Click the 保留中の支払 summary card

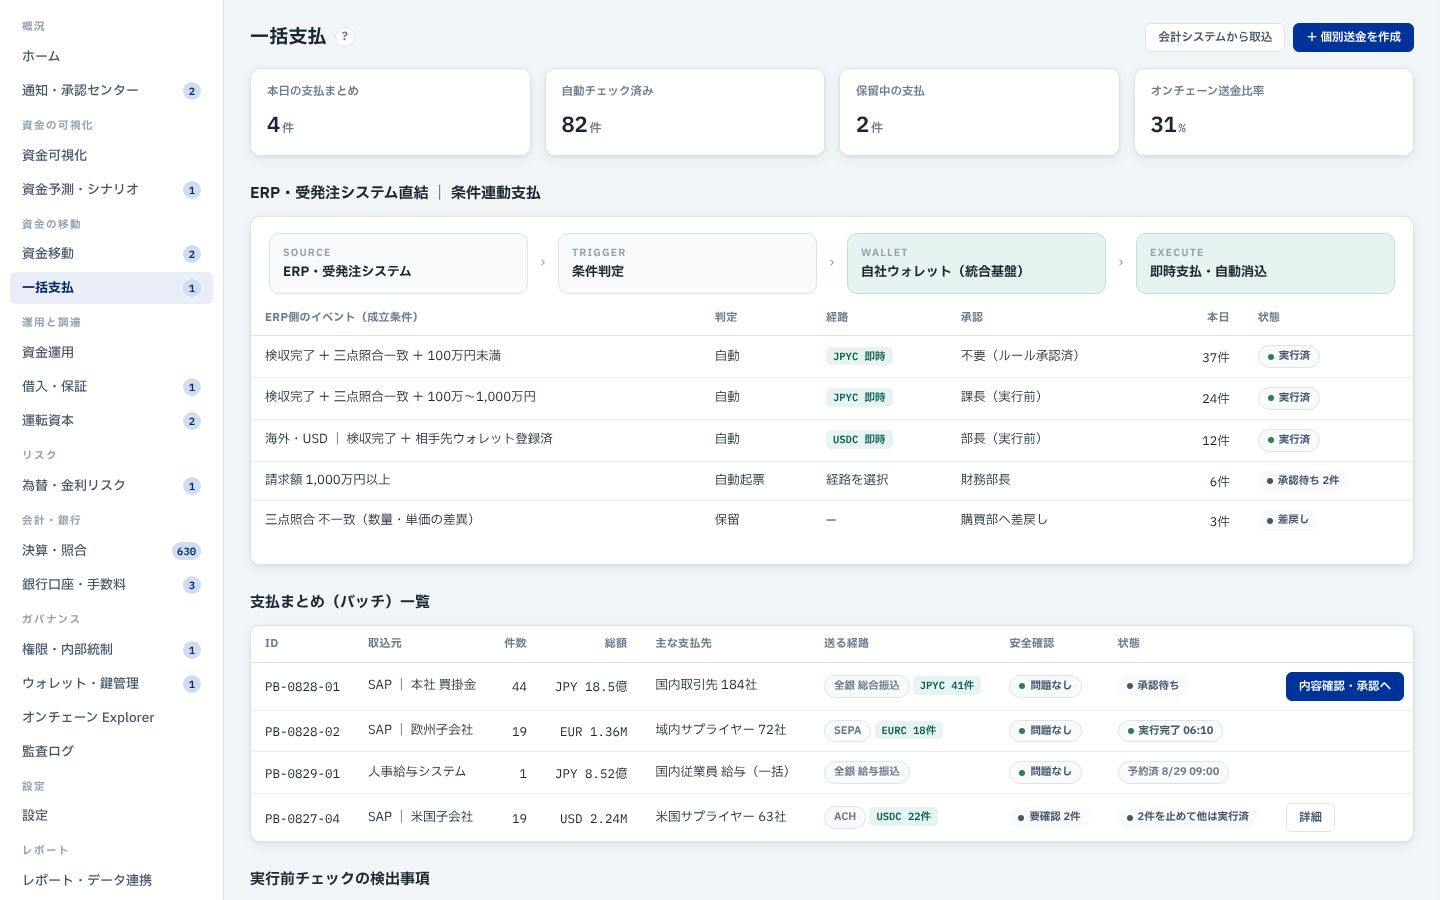click(979, 112)
